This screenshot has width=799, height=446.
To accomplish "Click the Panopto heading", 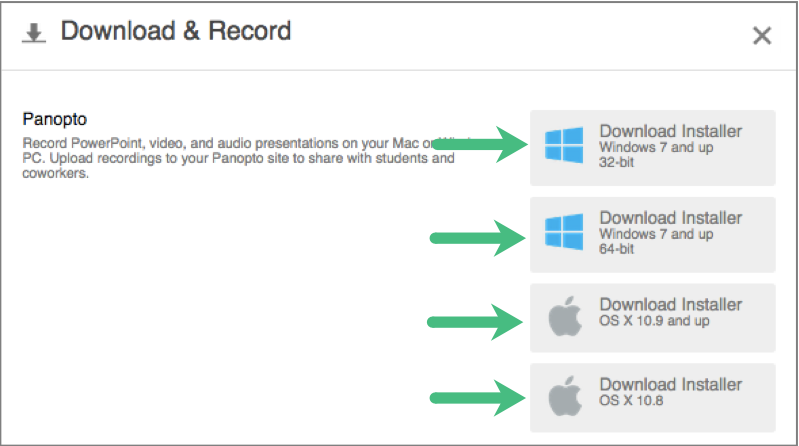I will (x=55, y=119).
